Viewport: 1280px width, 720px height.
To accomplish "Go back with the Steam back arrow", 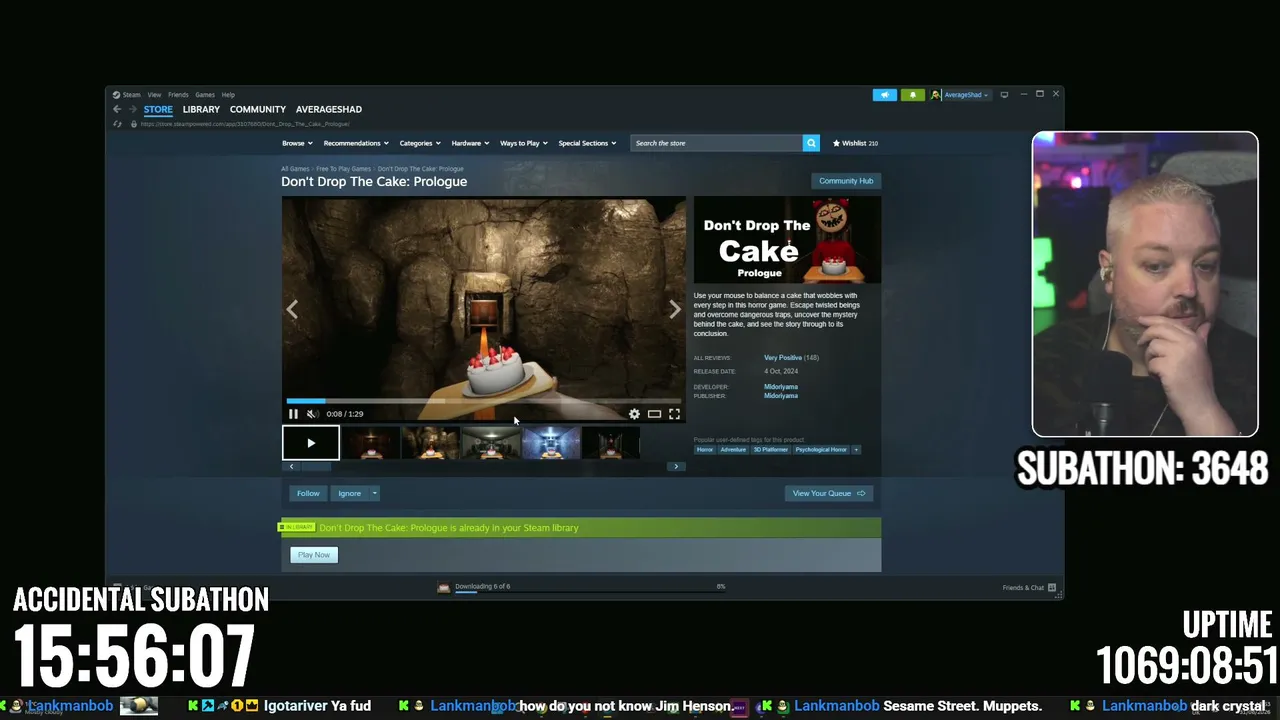I will coord(116,109).
